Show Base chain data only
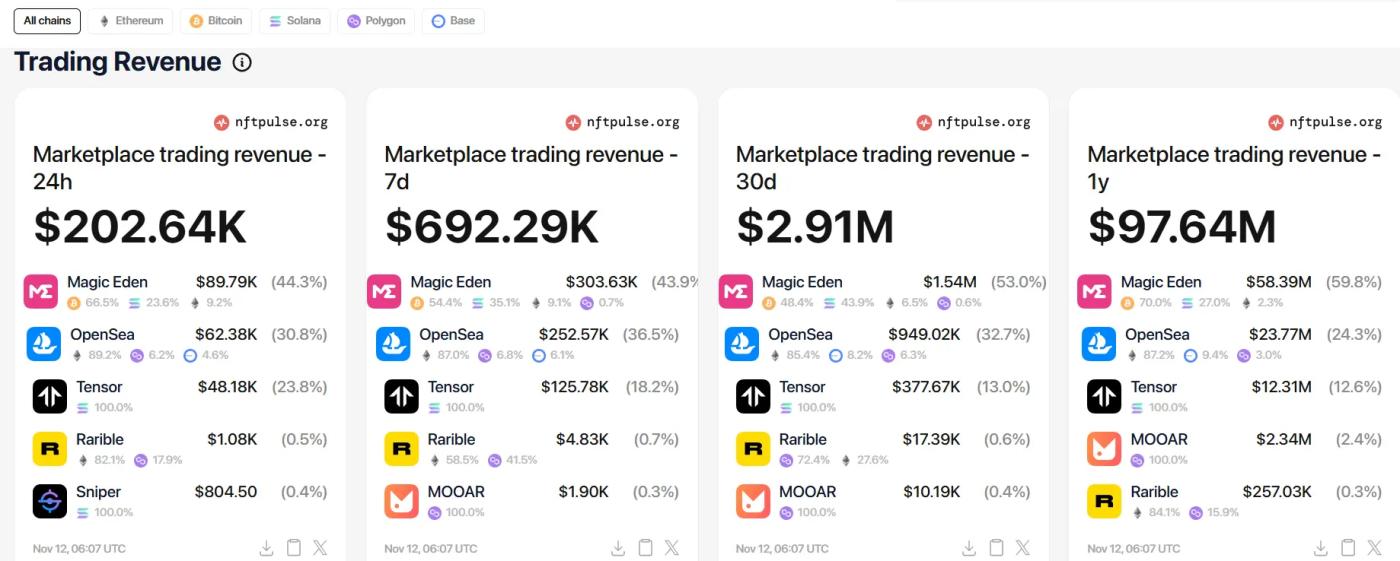Viewport: 1400px width, 561px height. [453, 21]
